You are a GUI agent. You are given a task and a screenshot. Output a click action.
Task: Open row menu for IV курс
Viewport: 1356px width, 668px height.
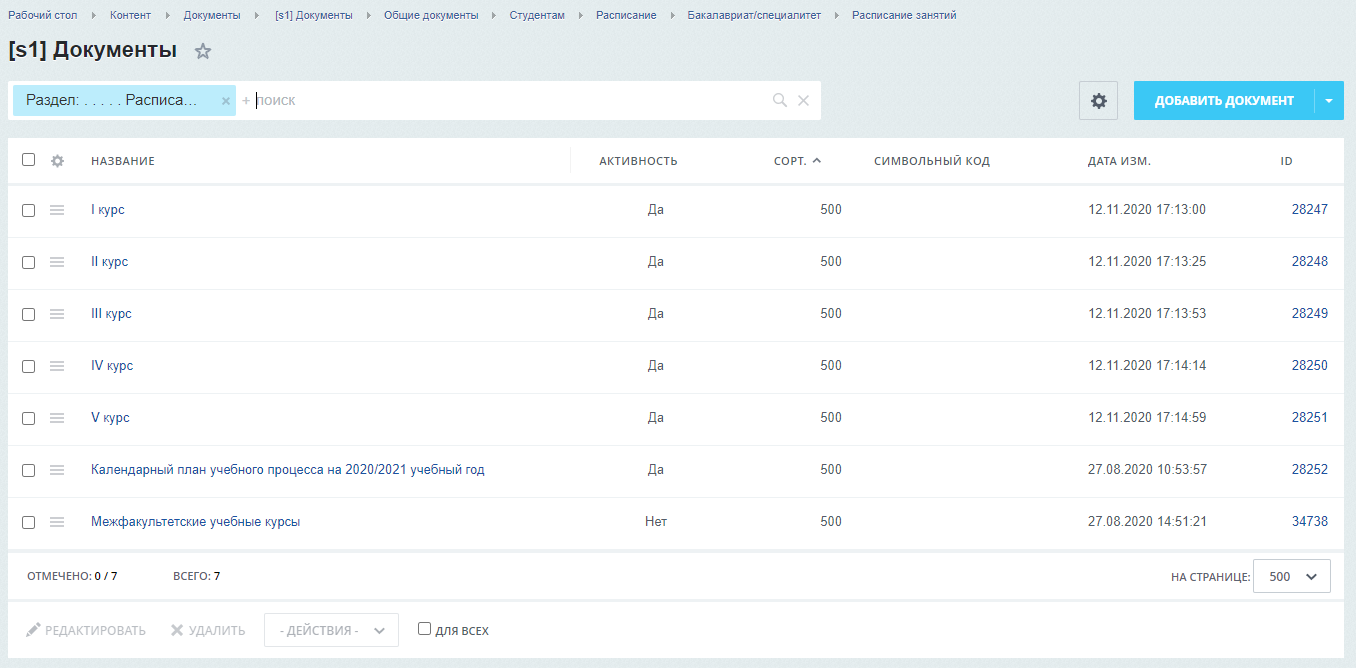[57, 366]
